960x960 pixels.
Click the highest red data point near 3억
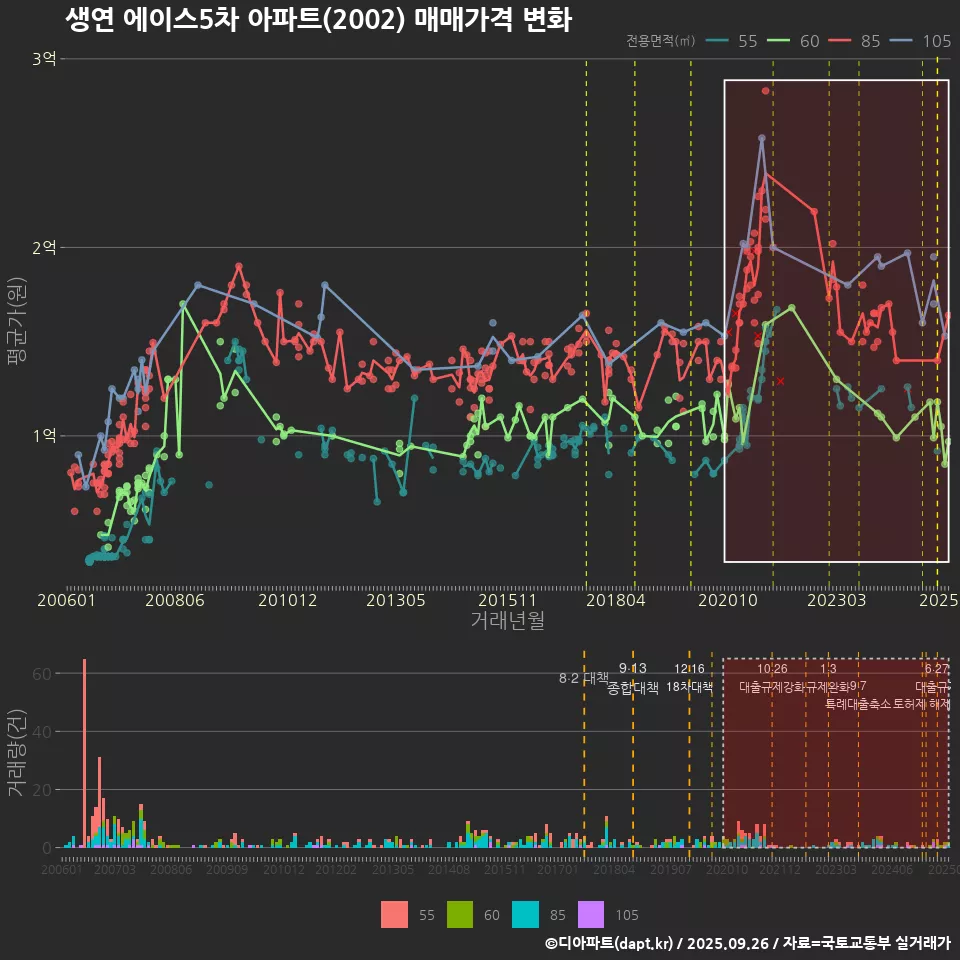[x=766, y=91]
